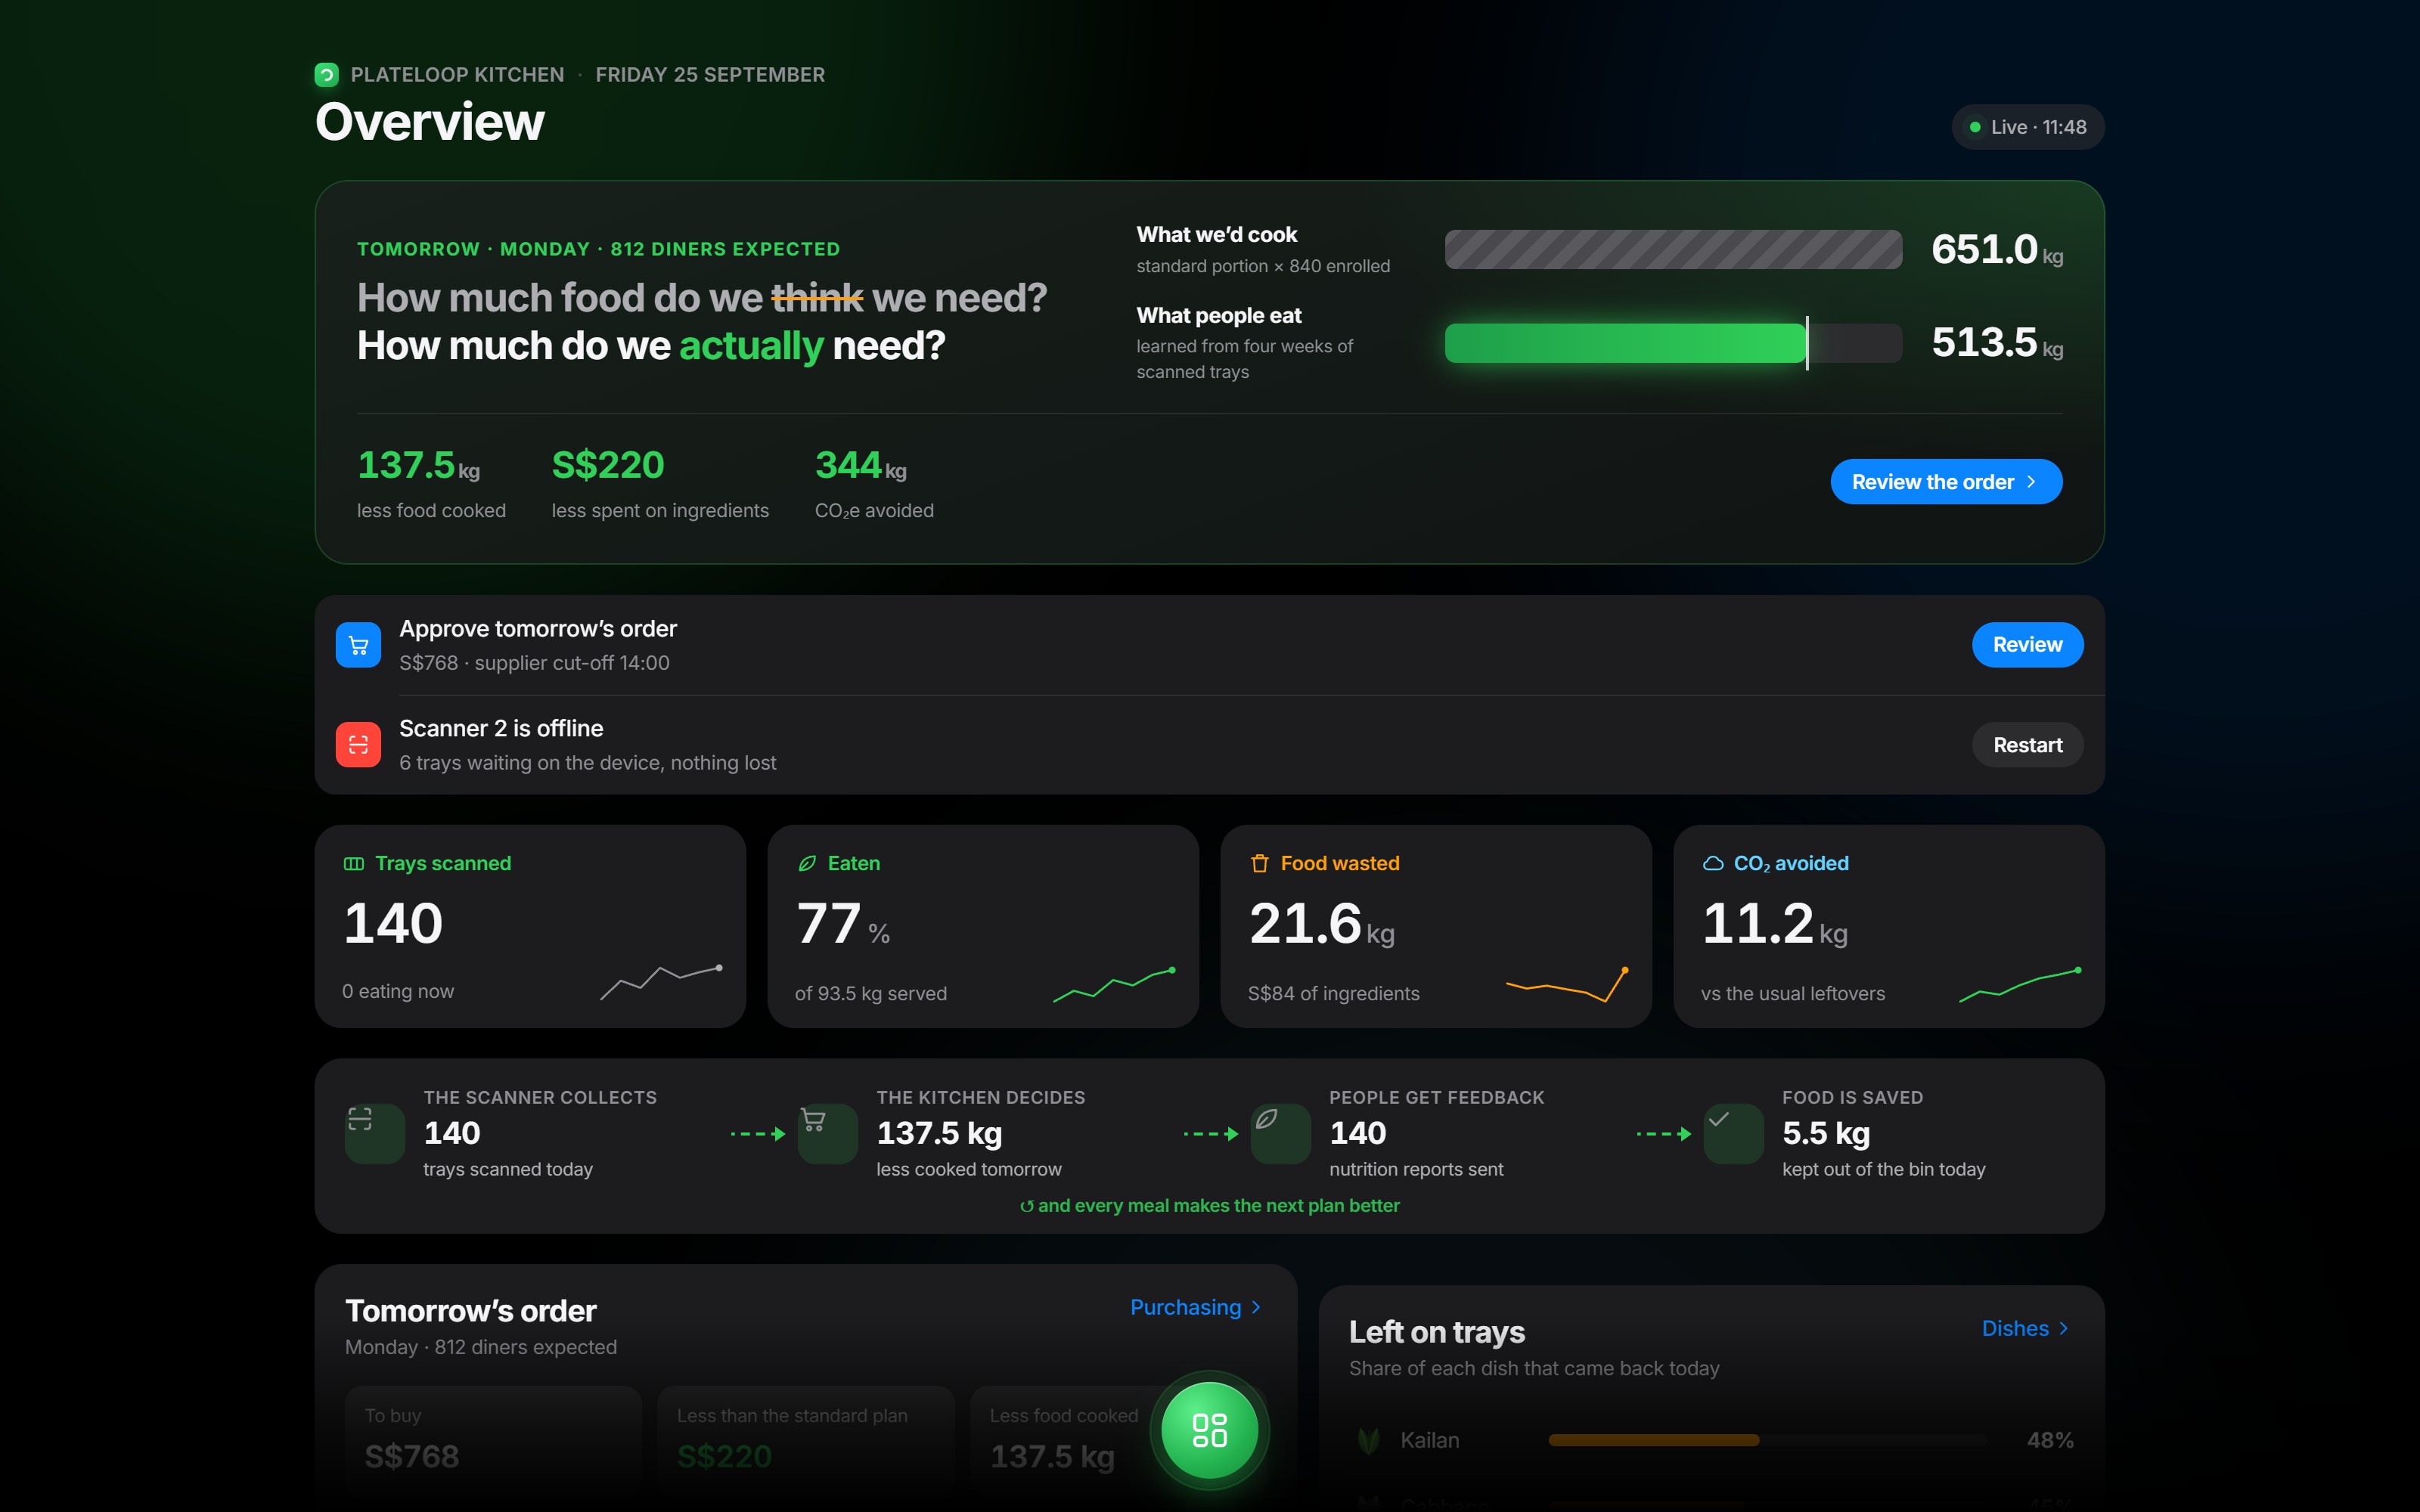Open the Dishes link
Image resolution: width=2420 pixels, height=1512 pixels.
[x=2025, y=1328]
